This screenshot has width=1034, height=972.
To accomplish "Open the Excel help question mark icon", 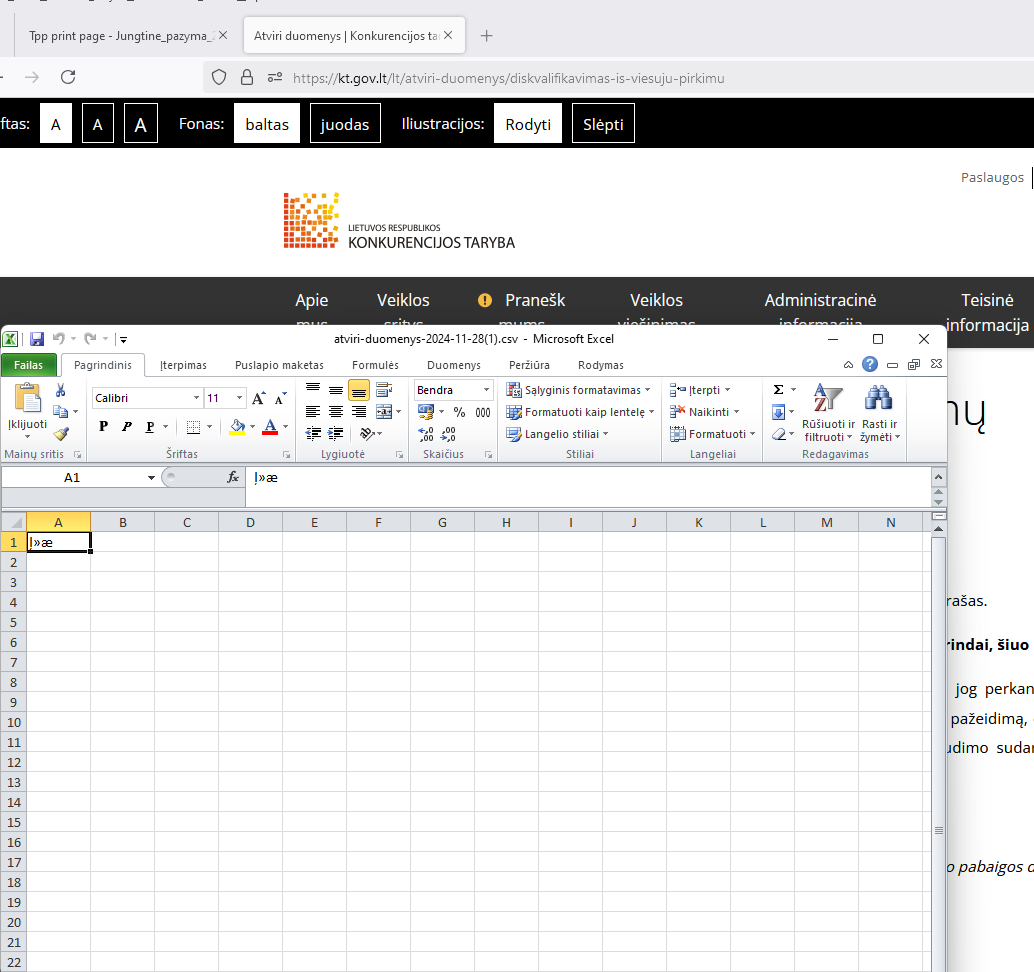I will coord(870,365).
